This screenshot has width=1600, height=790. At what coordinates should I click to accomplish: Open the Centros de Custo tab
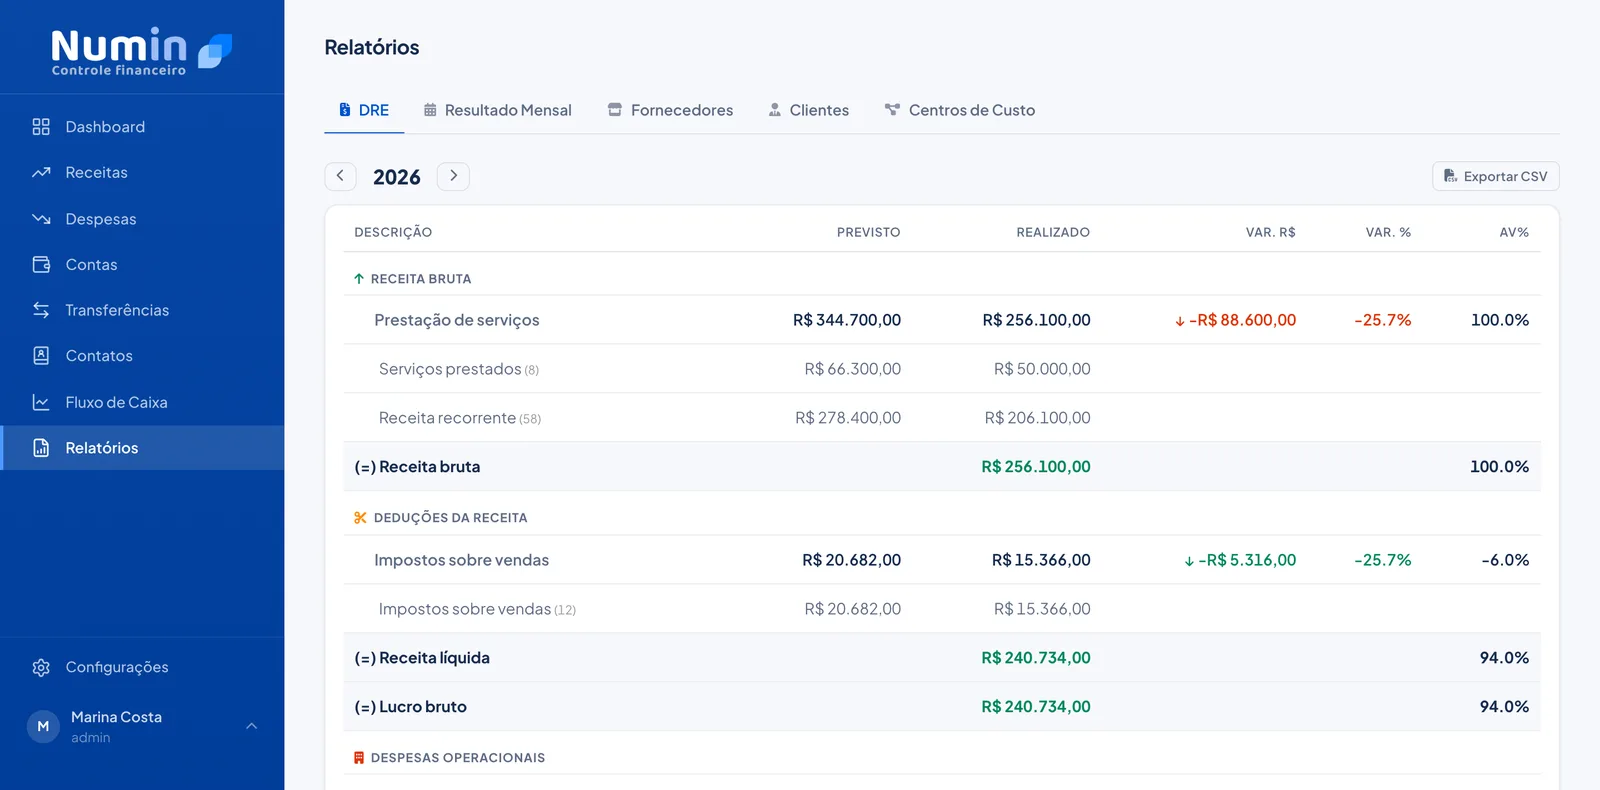click(960, 110)
